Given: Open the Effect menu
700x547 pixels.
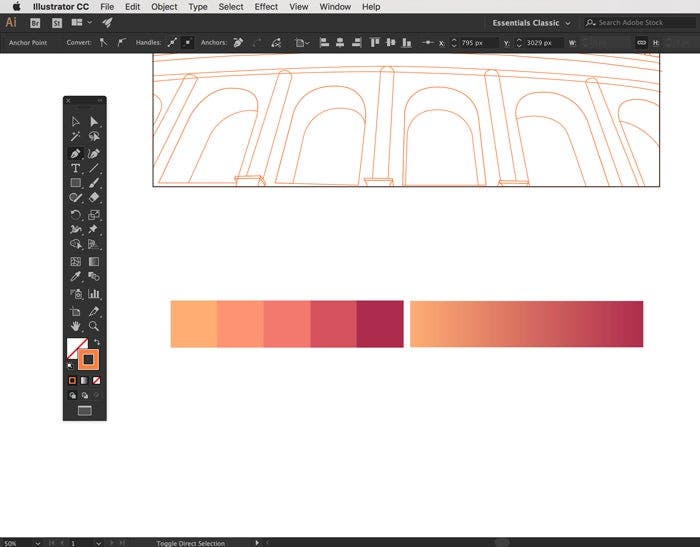Looking at the screenshot, I should (266, 7).
